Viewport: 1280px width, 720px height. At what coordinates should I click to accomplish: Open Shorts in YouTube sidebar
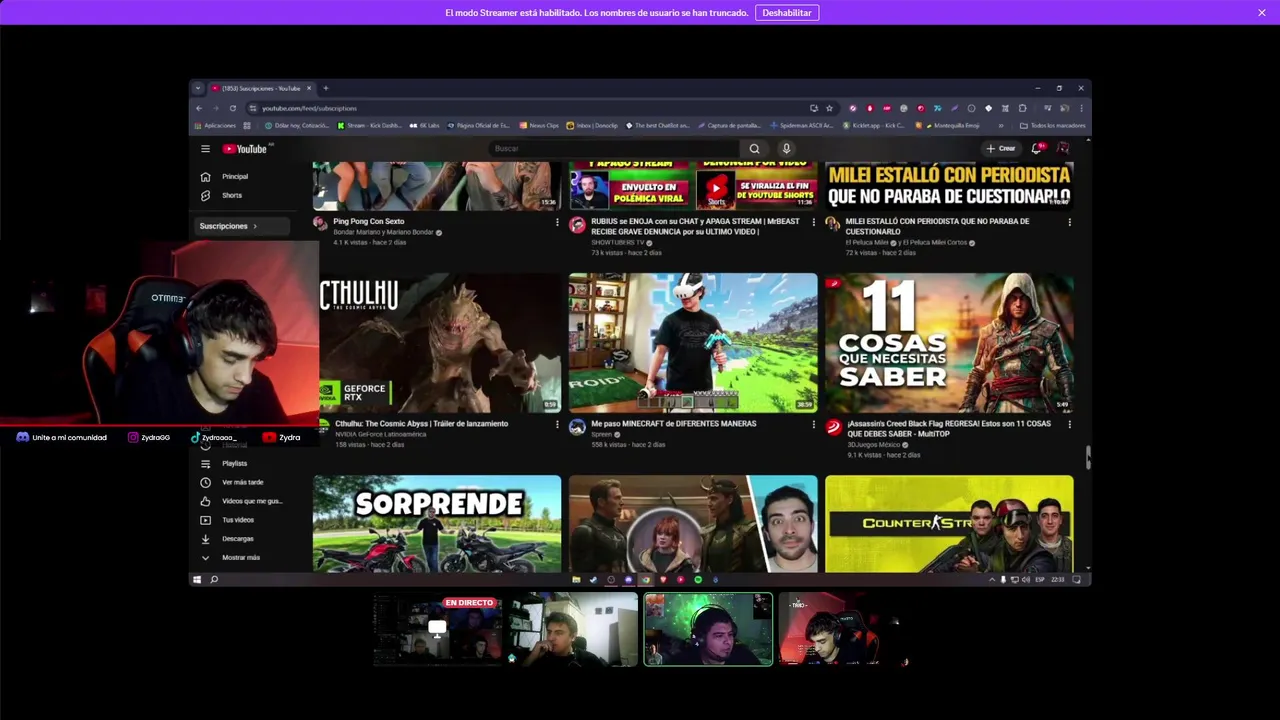pos(240,196)
